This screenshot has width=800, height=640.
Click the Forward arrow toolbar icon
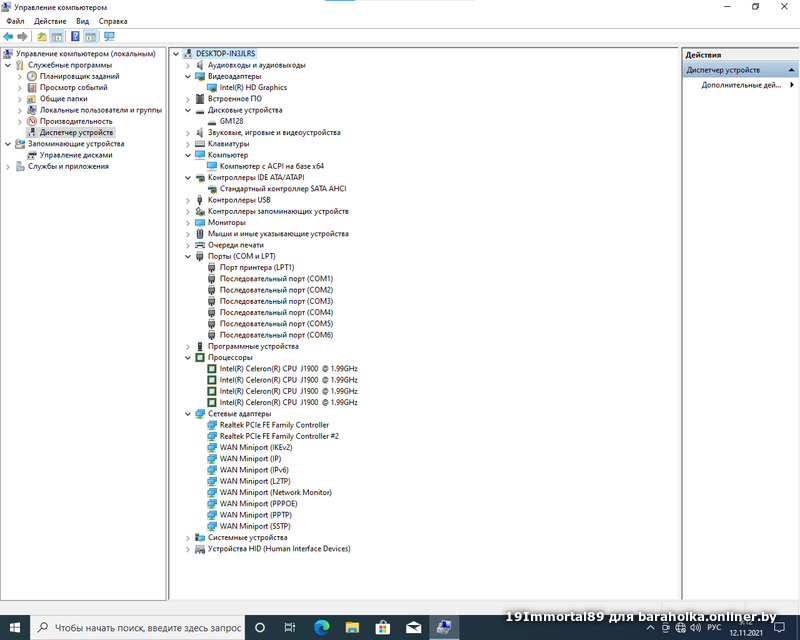(x=22, y=36)
